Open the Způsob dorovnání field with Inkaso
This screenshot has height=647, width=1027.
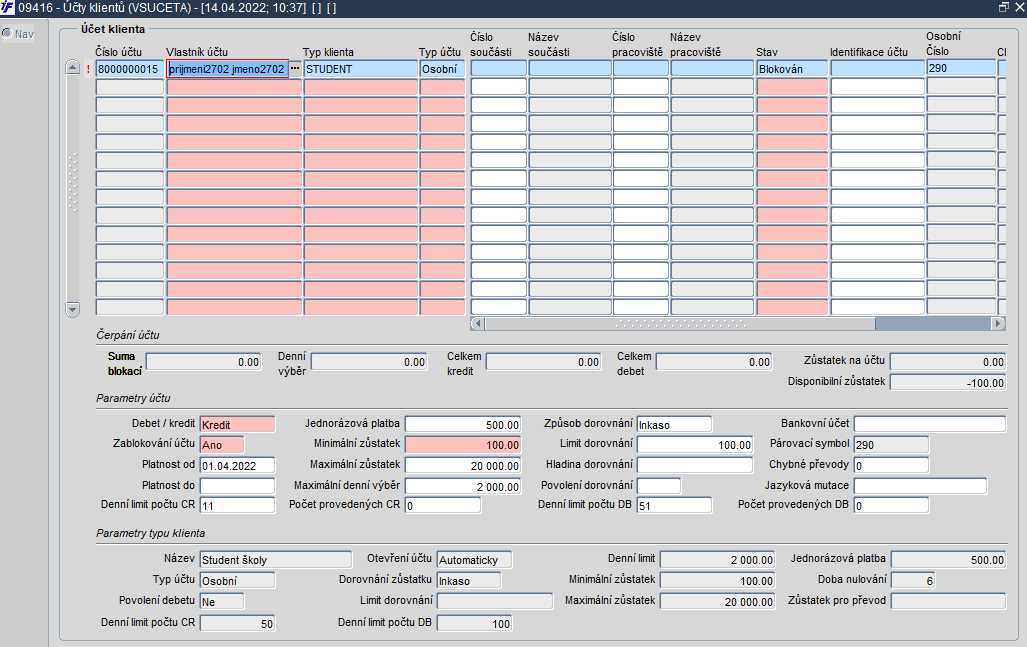coord(674,424)
